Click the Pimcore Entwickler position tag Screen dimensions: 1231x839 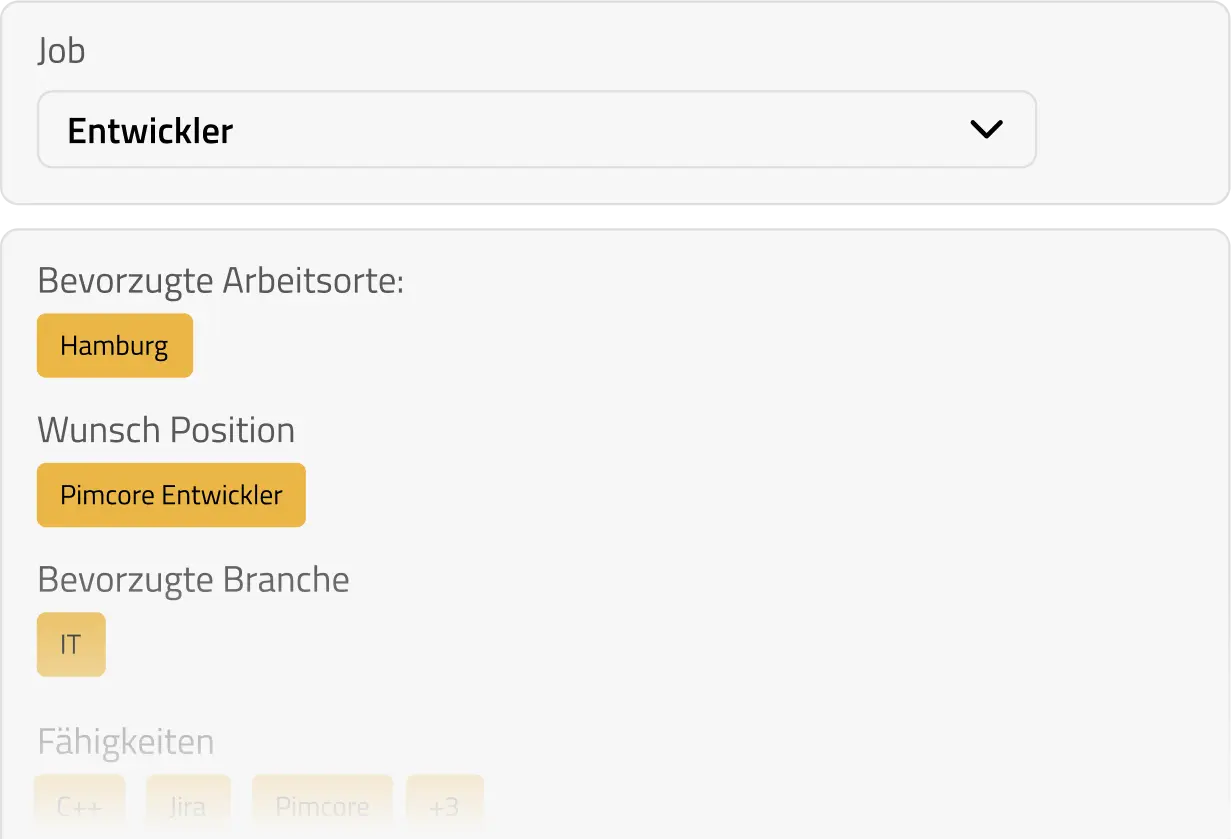tap(171, 495)
